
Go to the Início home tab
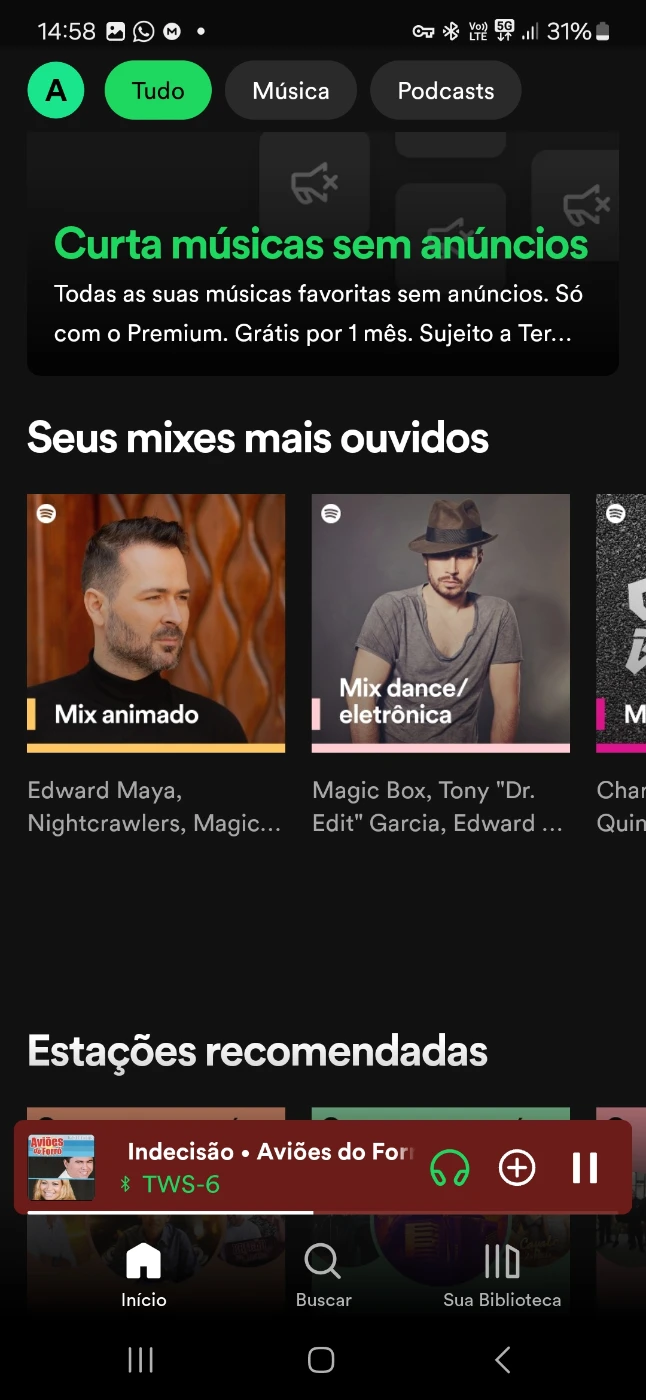(x=143, y=1275)
